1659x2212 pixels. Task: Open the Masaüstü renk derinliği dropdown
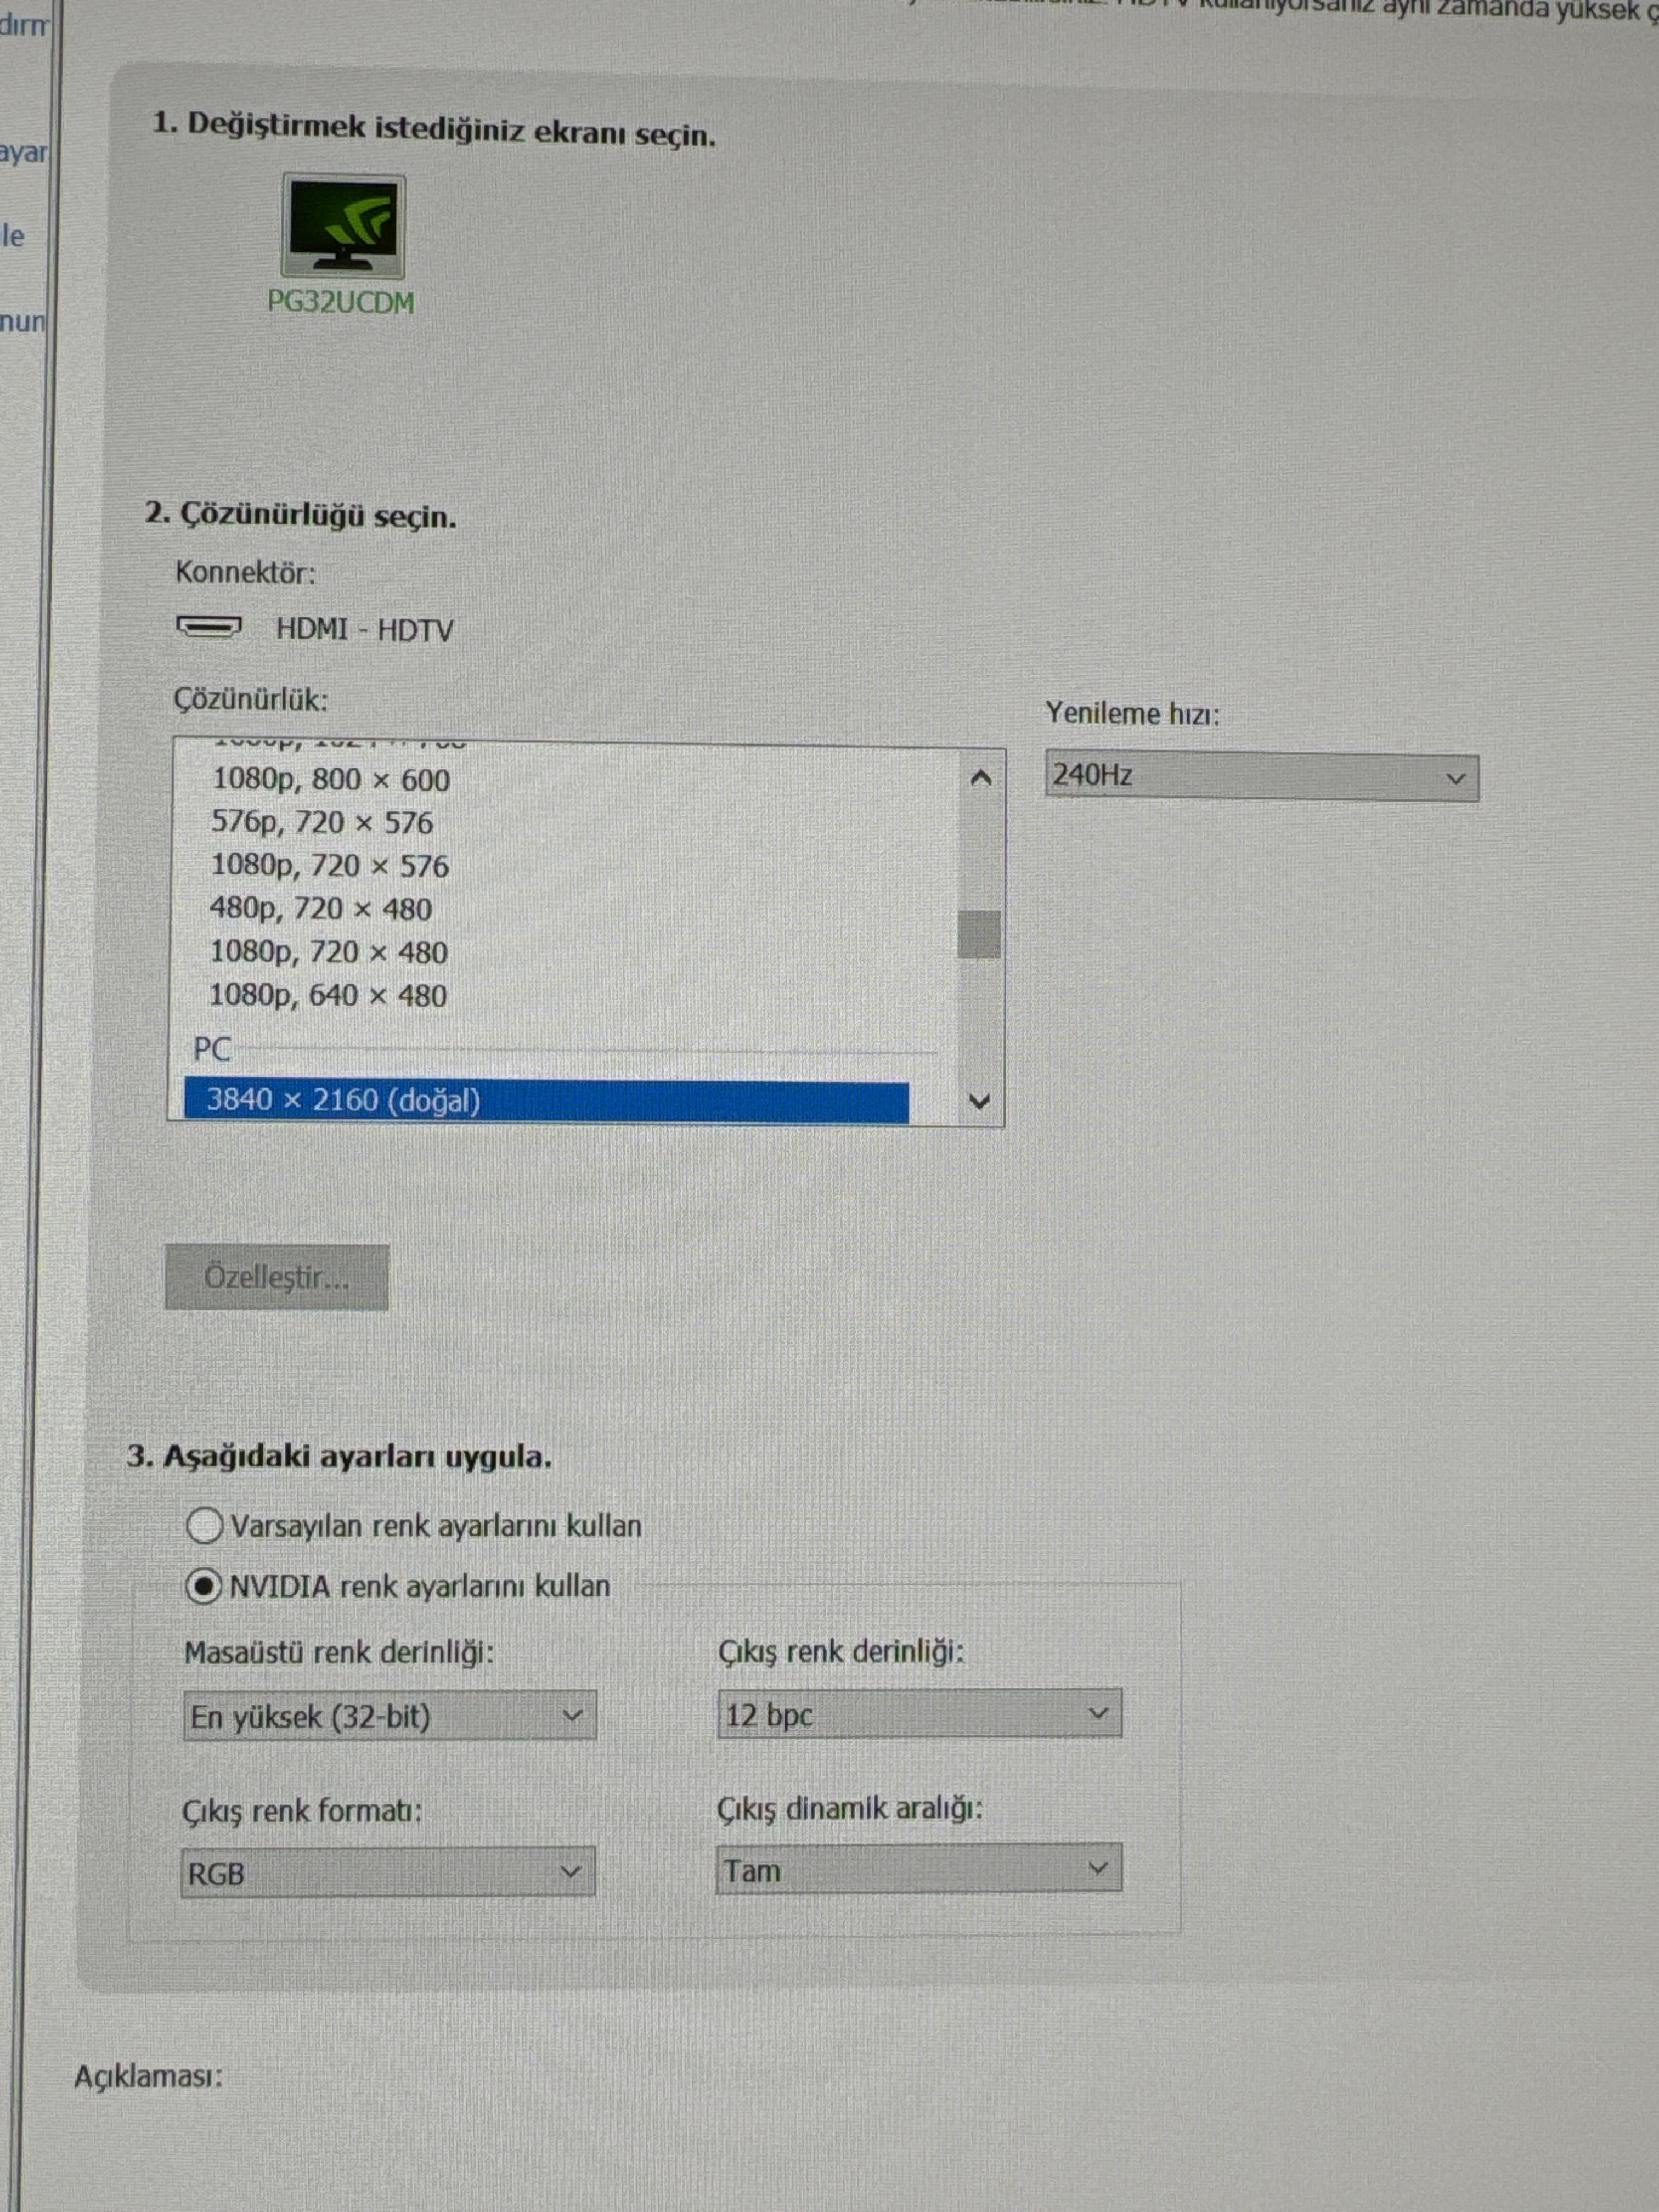pos(390,1716)
